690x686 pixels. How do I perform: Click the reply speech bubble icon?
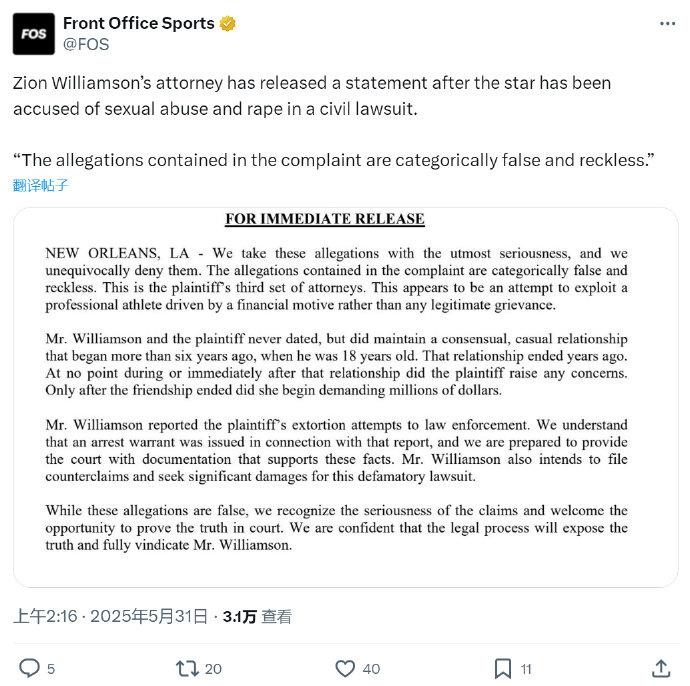(x=29, y=668)
